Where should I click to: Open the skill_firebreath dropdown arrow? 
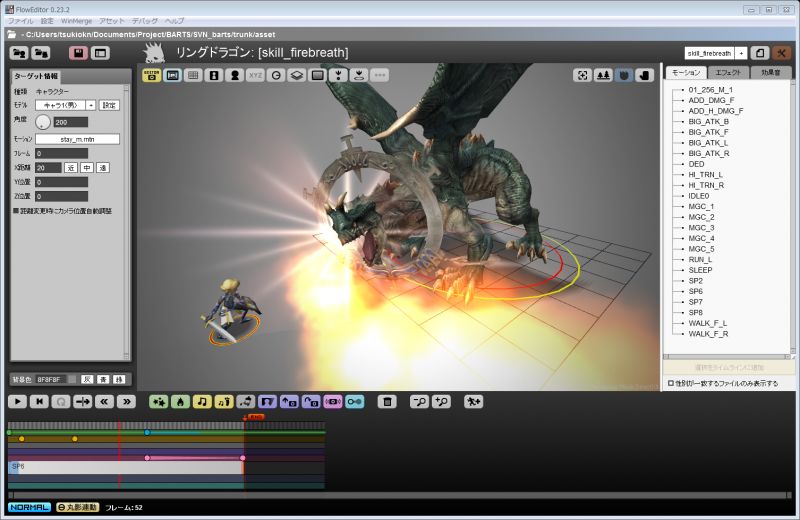[741, 53]
